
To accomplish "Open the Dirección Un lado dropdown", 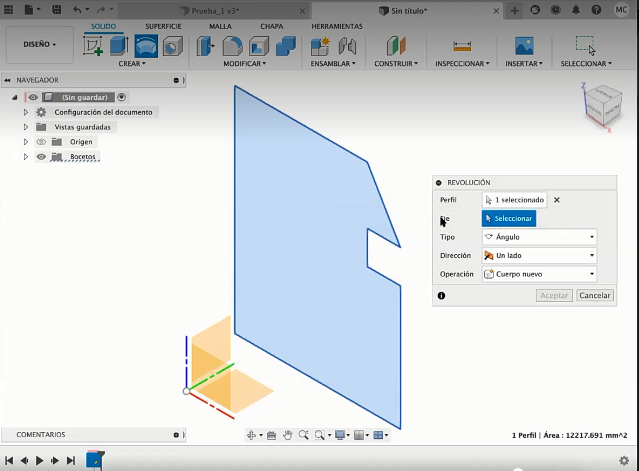I will [x=539, y=255].
